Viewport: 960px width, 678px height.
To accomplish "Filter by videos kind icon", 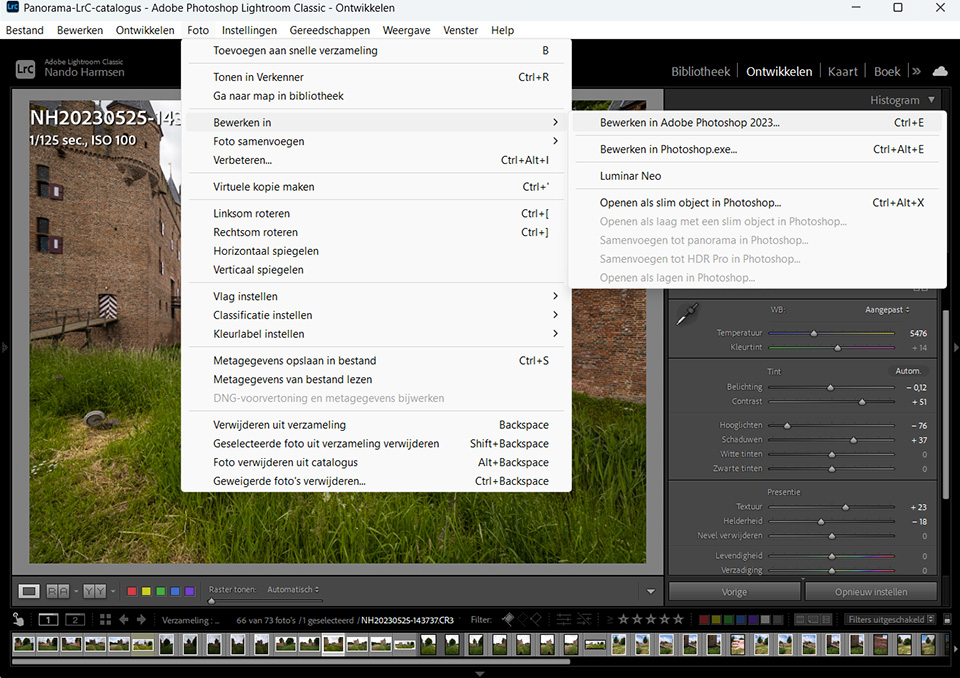I will pyautogui.click(x=826, y=619).
